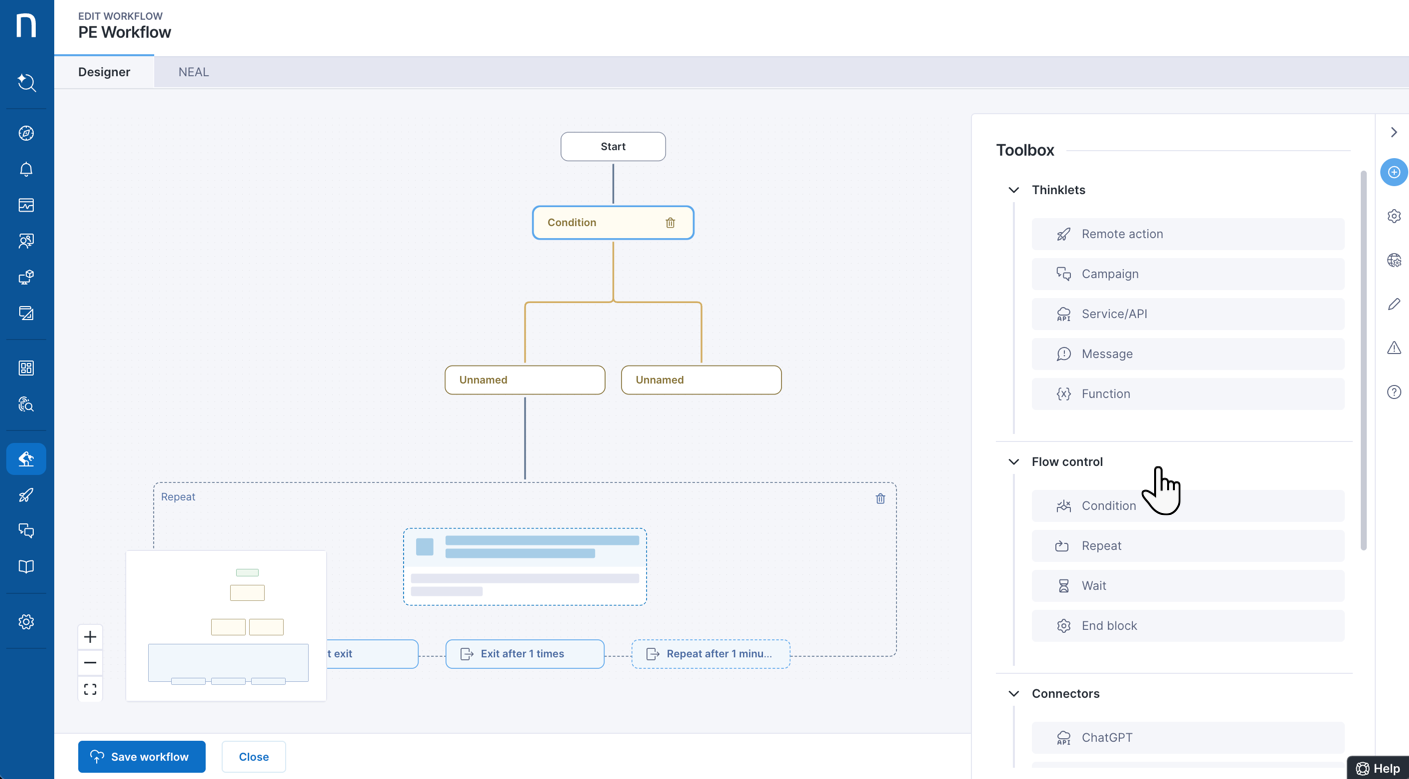Image resolution: width=1409 pixels, height=779 pixels.
Task: Switch to the NEAL tab
Action: coord(193,72)
